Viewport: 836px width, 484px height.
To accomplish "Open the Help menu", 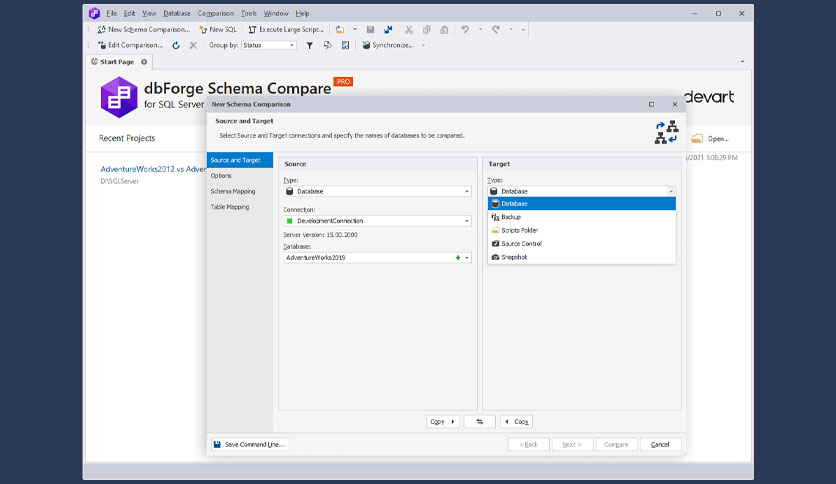I will (302, 13).
